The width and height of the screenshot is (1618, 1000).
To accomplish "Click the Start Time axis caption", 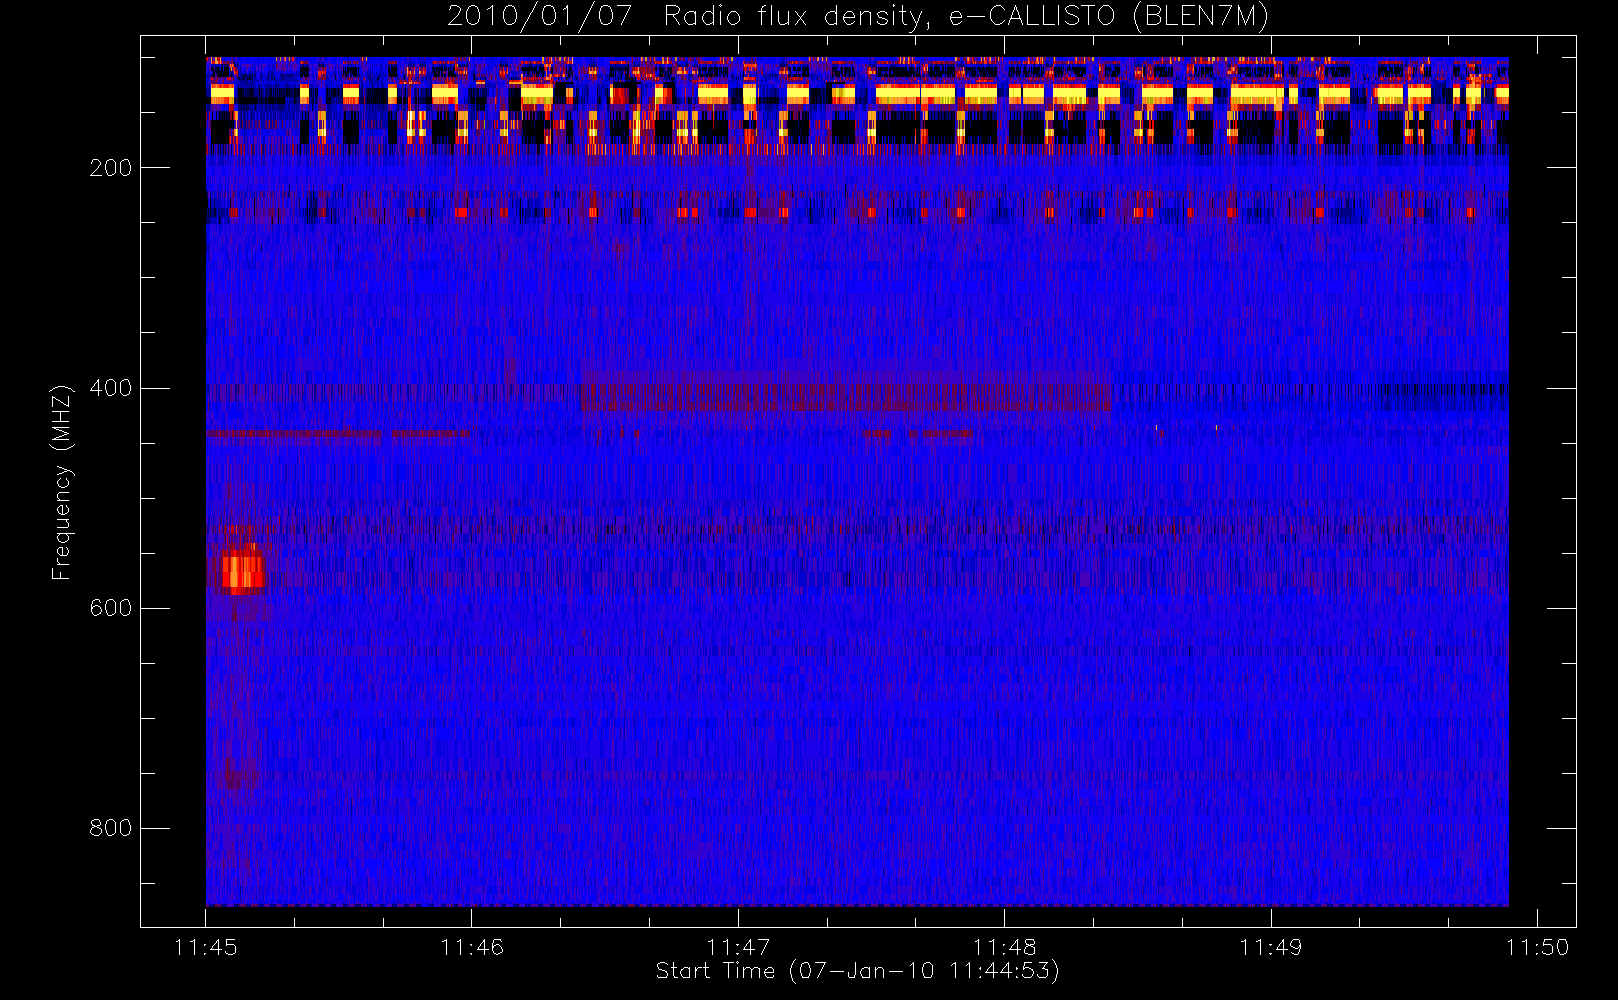I will click(x=857, y=971).
